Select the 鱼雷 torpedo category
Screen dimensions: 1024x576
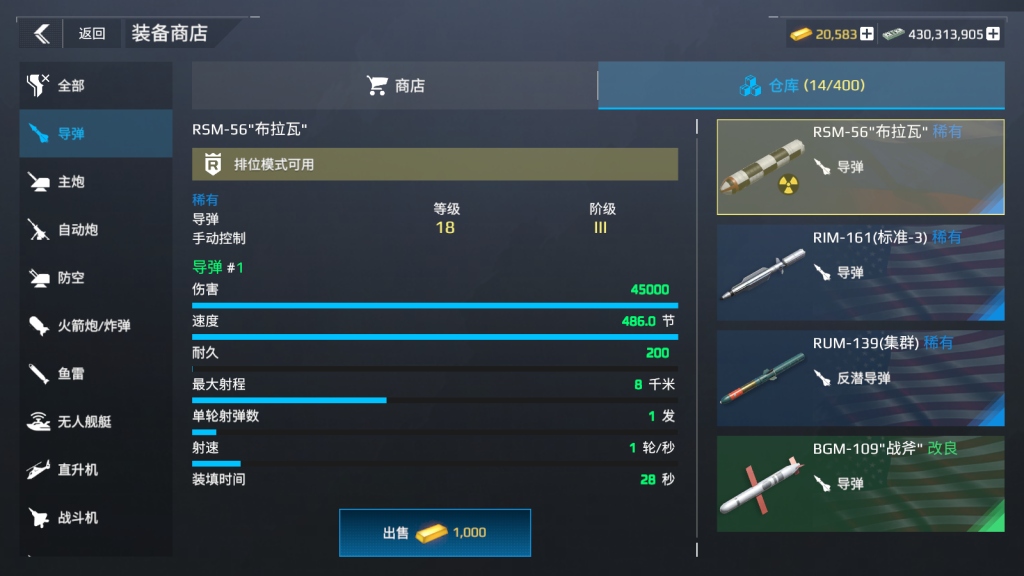click(x=96, y=374)
